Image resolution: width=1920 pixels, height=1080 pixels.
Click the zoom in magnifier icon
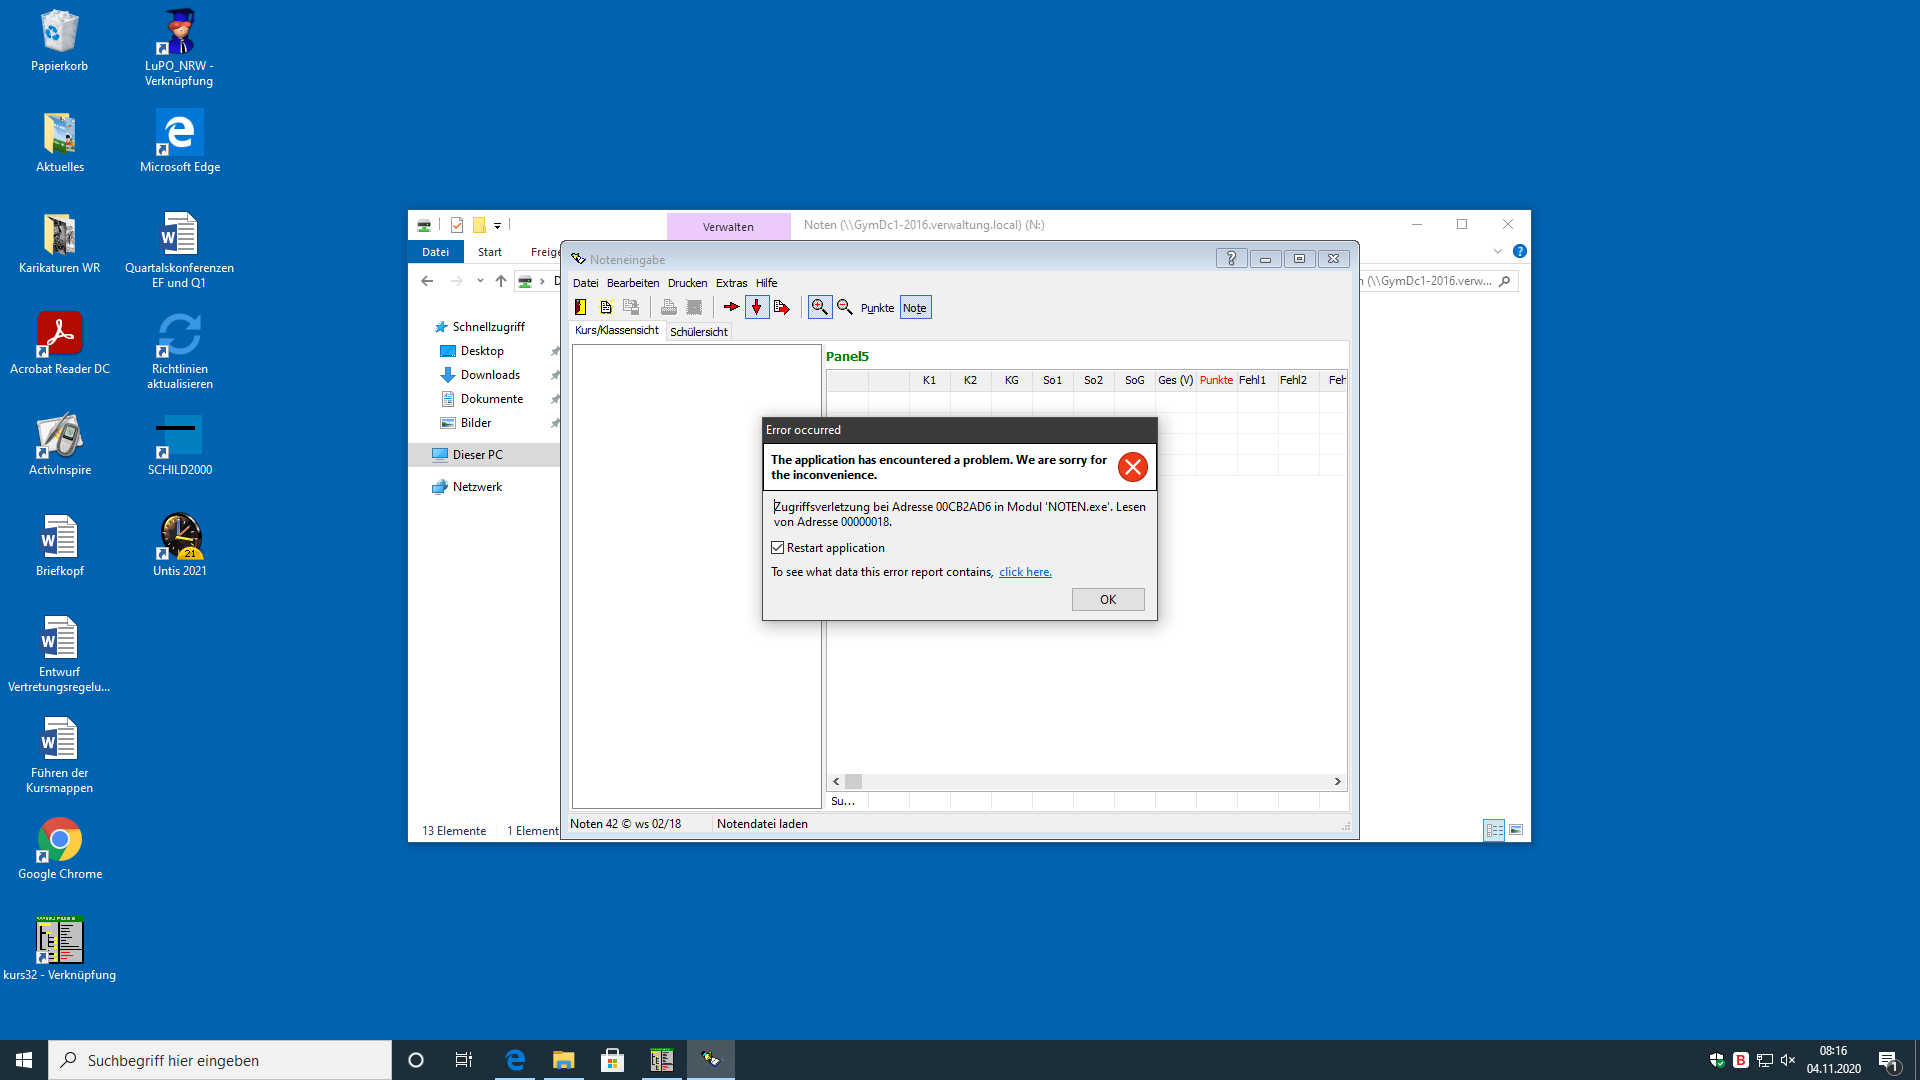click(x=820, y=308)
